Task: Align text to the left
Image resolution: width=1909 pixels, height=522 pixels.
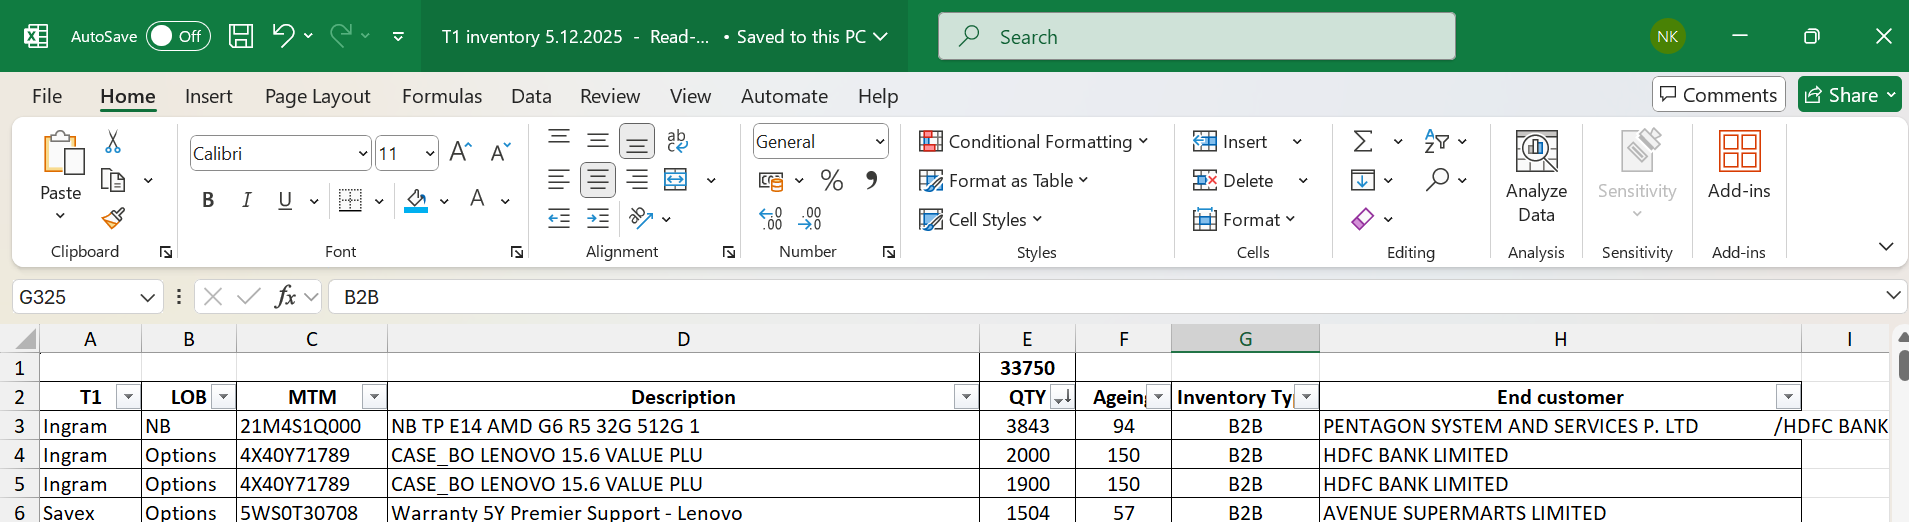Action: click(x=559, y=180)
